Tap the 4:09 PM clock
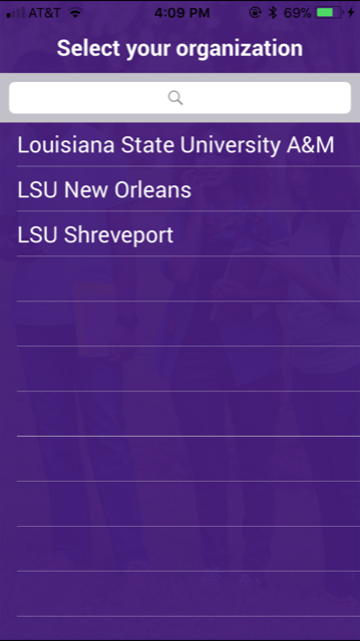Image resolution: width=360 pixels, height=641 pixels. click(x=182, y=13)
